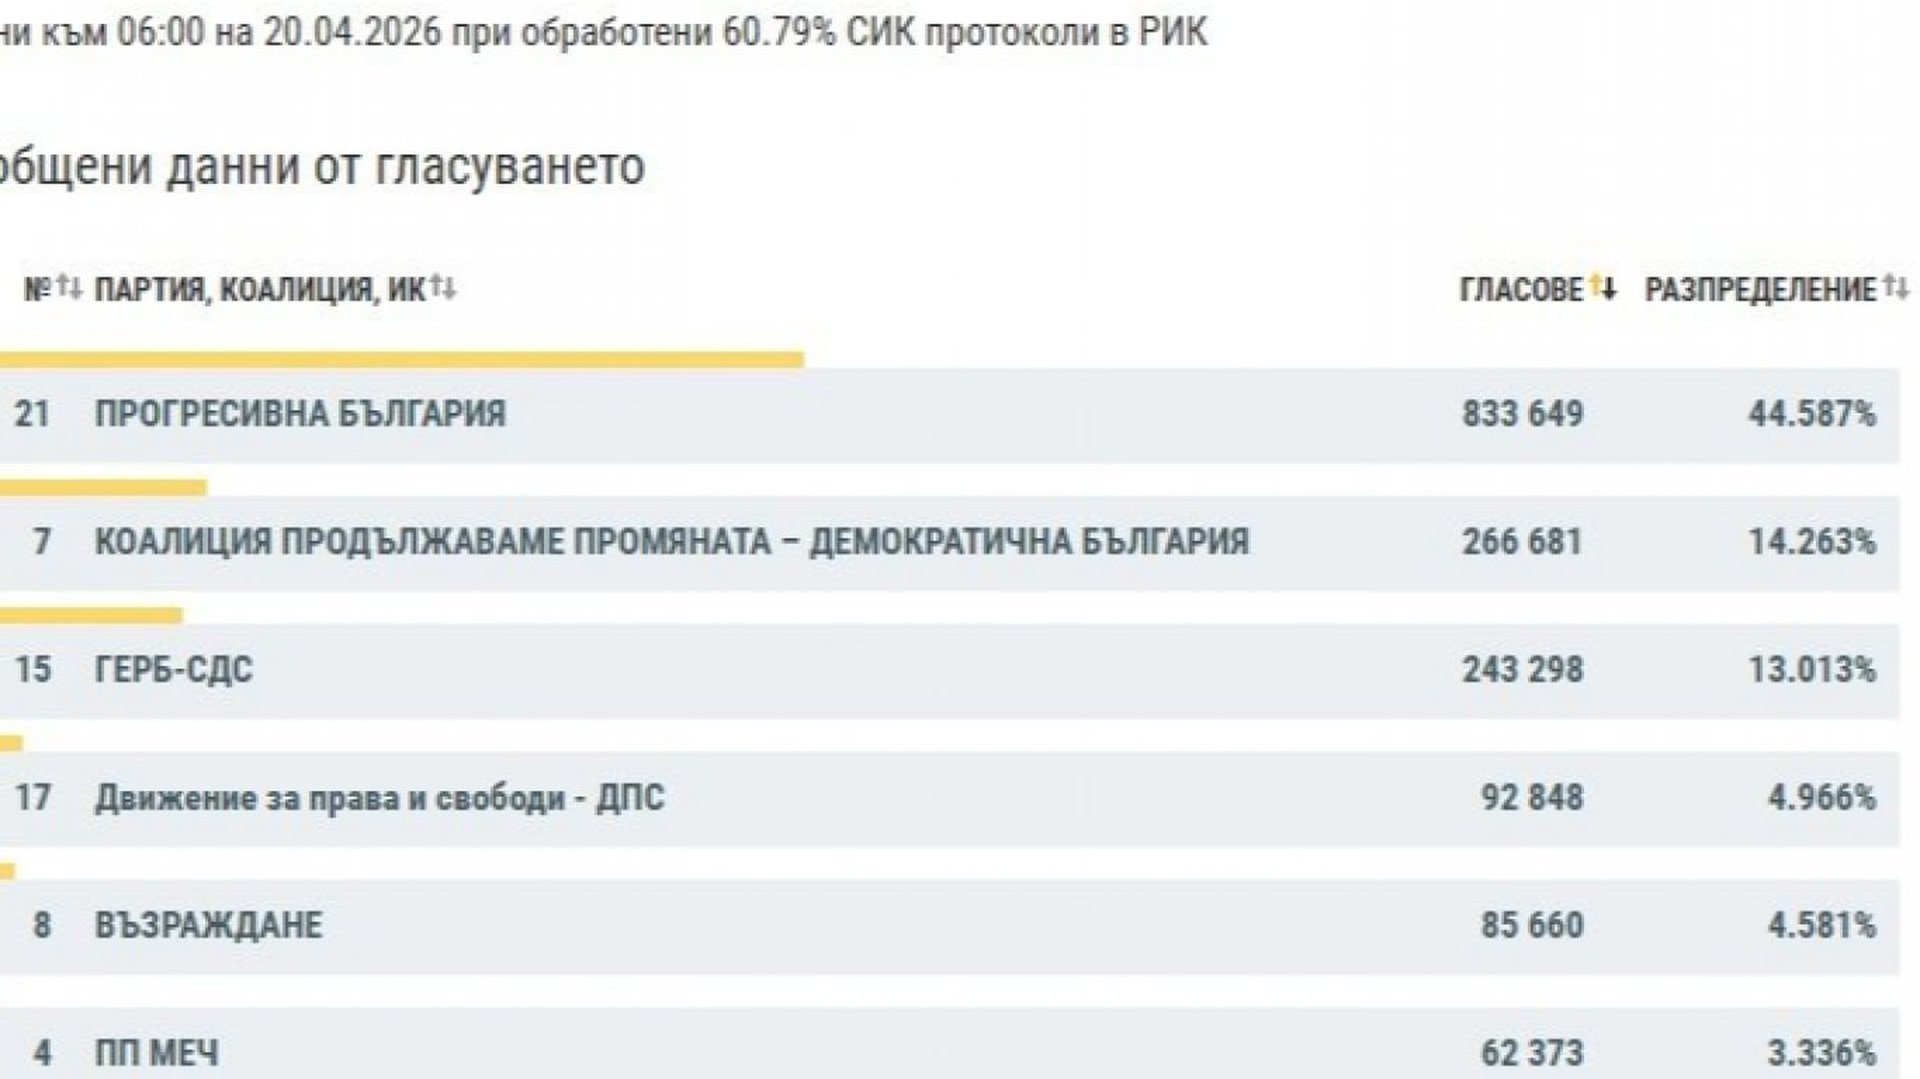Viewport: 1920px width, 1079px height.
Task: Click Движение за права и свободи - ДПС
Action: (x=379, y=798)
